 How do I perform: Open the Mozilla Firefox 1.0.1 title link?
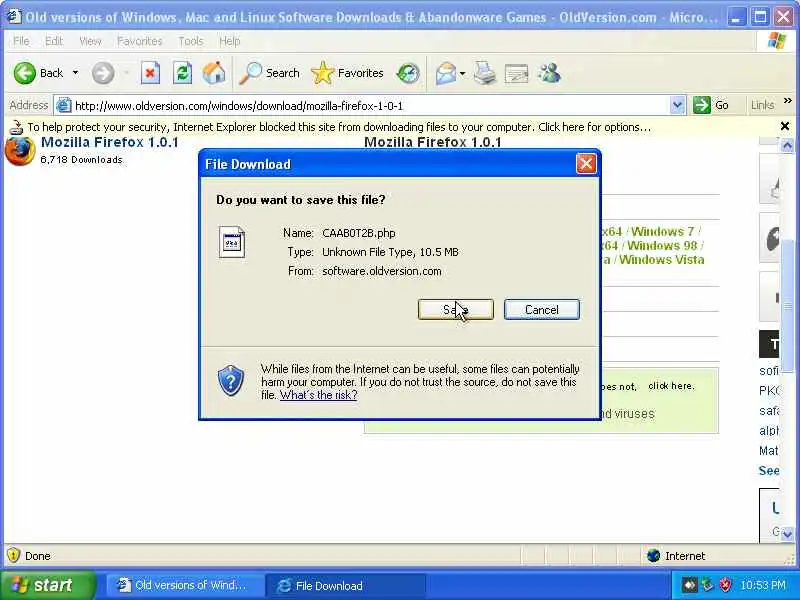tap(110, 142)
